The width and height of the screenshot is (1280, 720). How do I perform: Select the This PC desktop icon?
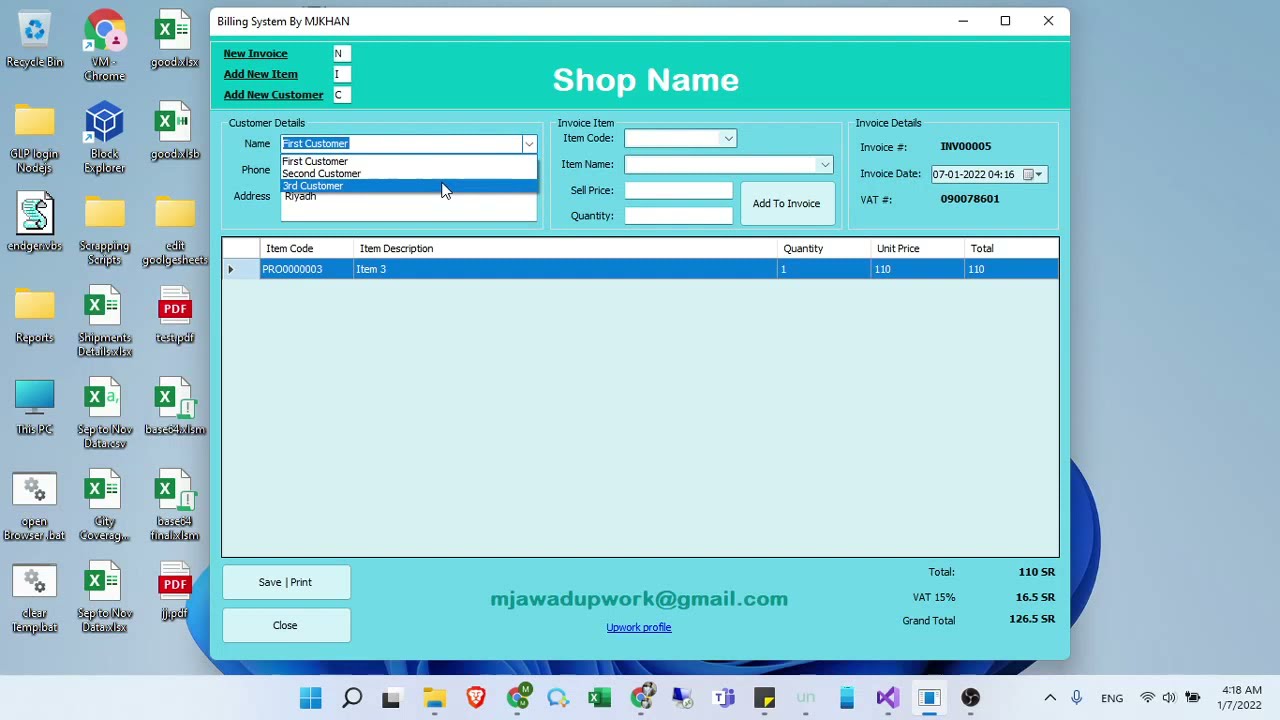(34, 407)
